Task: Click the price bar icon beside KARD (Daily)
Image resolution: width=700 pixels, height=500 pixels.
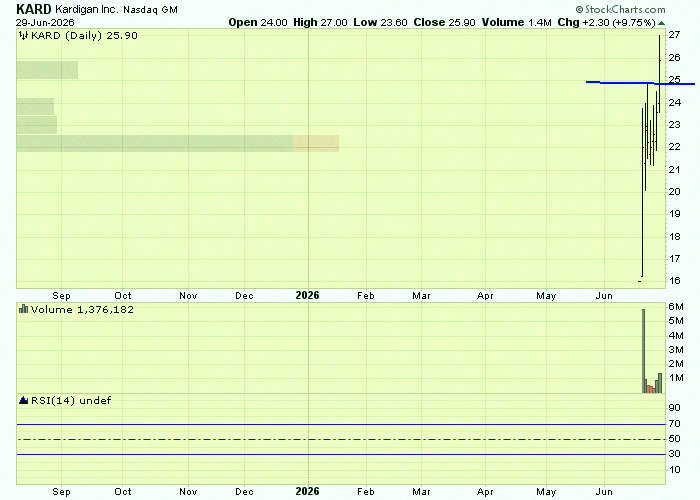Action: [24, 36]
